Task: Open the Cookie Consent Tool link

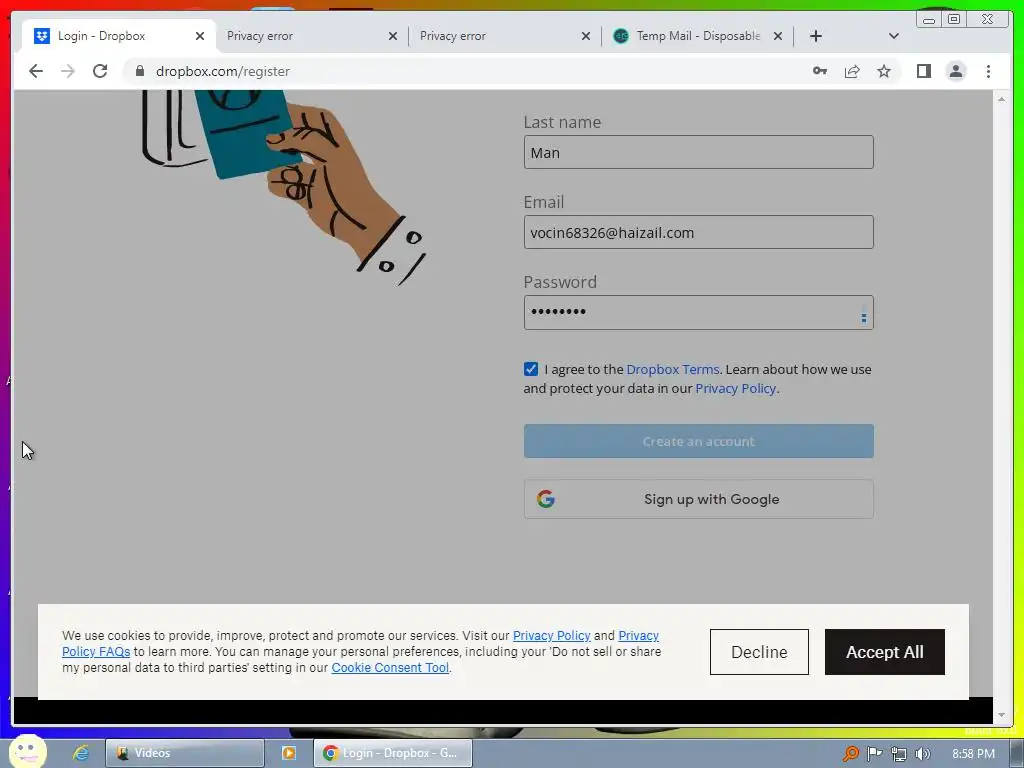Action: pos(390,667)
